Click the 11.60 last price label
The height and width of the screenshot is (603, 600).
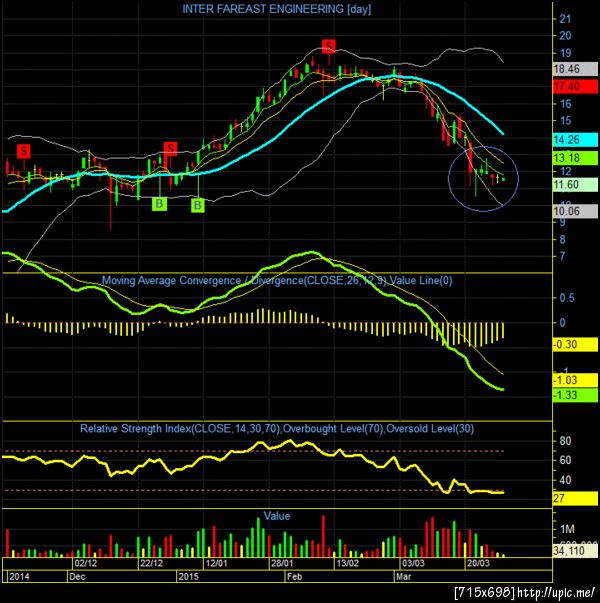point(575,185)
